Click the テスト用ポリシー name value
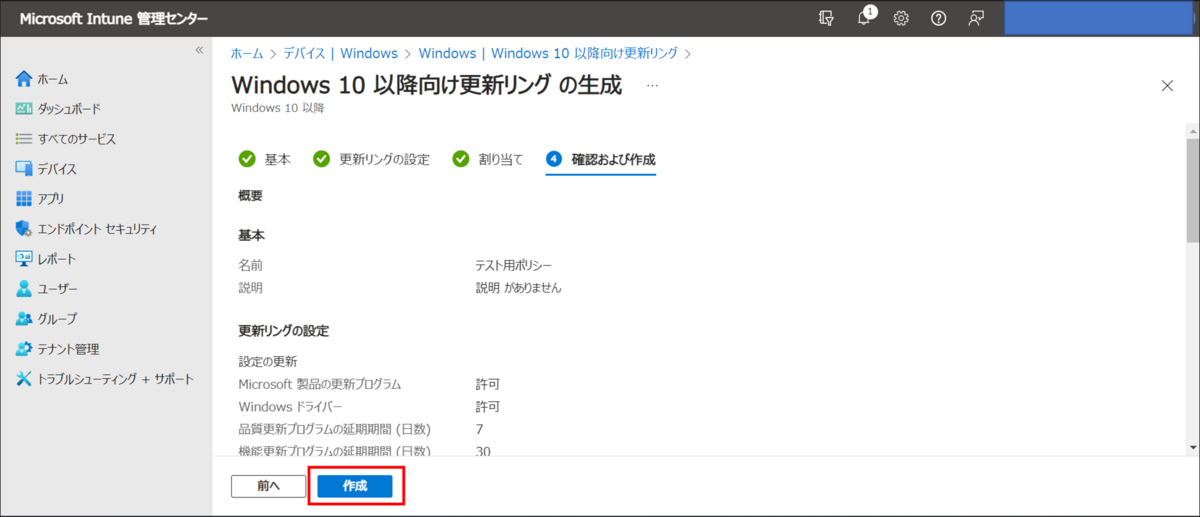 point(513,266)
